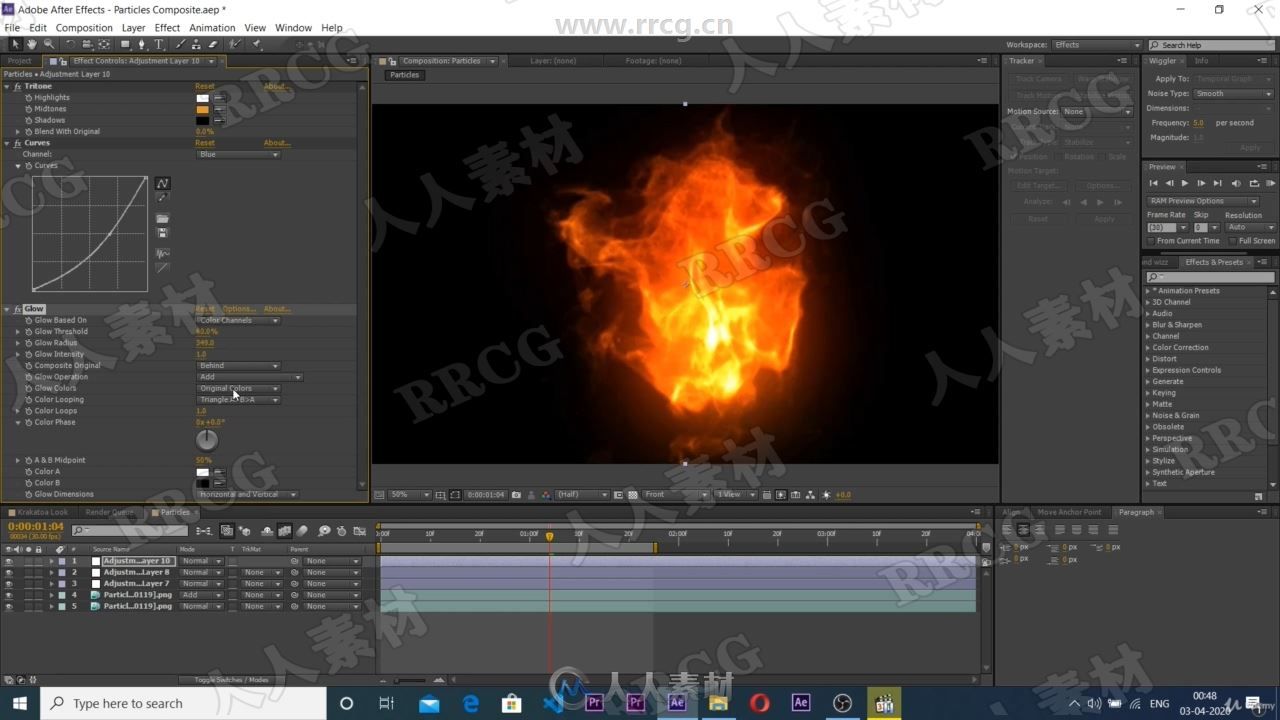Select the Puppet Pin tool
The height and width of the screenshot is (720, 1280).
[x=257, y=44]
